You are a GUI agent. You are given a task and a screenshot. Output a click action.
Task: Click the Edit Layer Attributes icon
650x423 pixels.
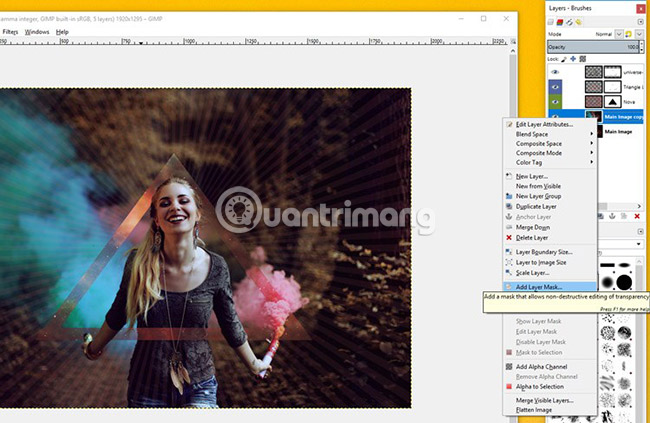[x=508, y=124]
